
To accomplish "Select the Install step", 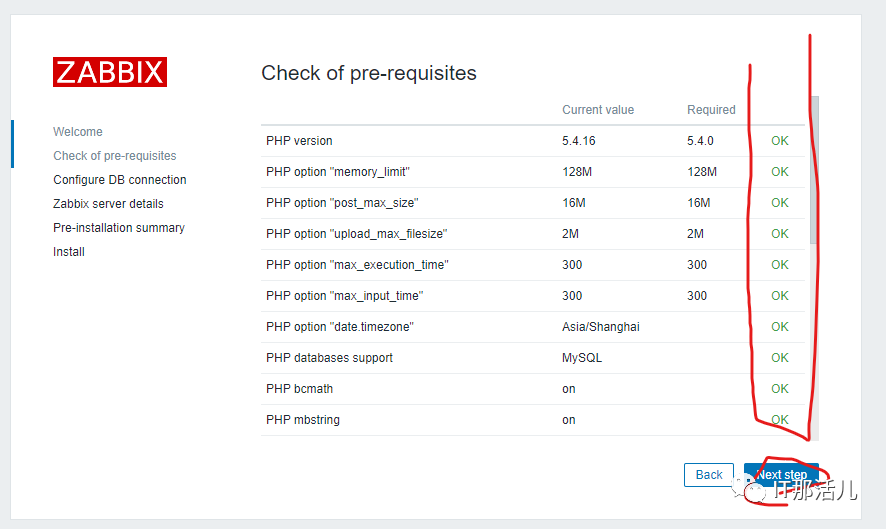I will point(69,252).
